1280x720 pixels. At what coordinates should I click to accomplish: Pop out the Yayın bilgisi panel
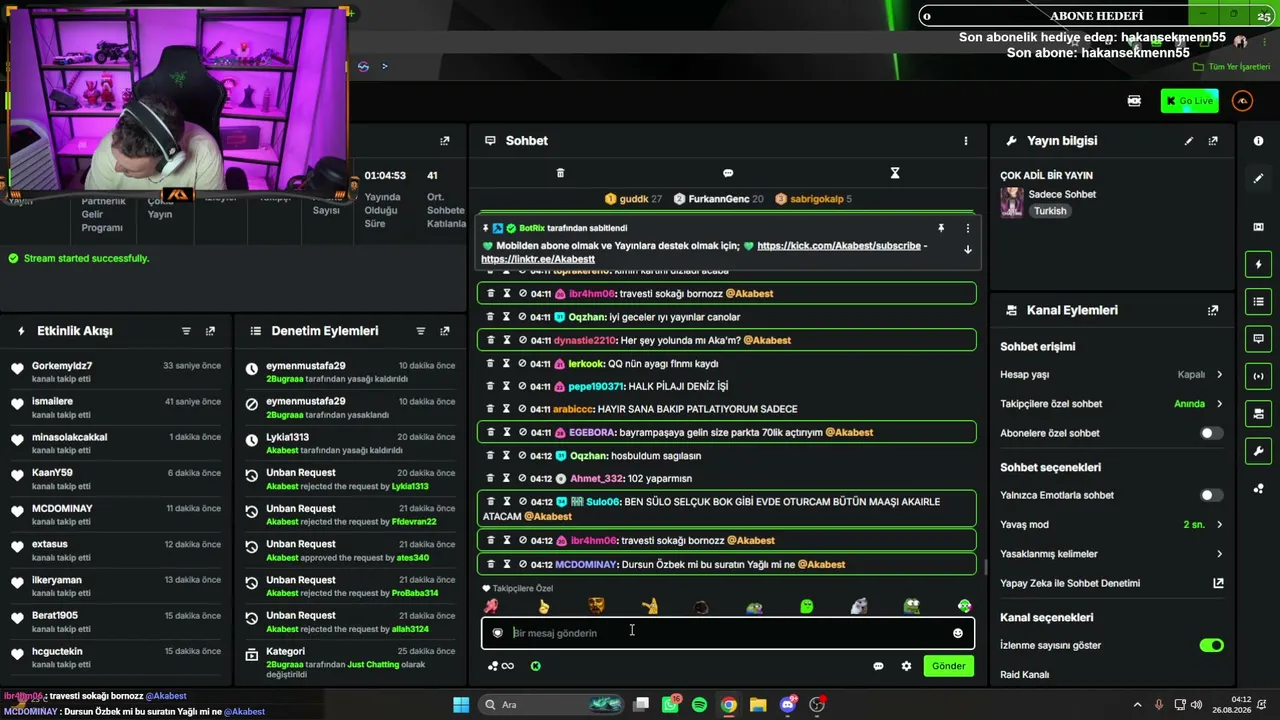1213,141
